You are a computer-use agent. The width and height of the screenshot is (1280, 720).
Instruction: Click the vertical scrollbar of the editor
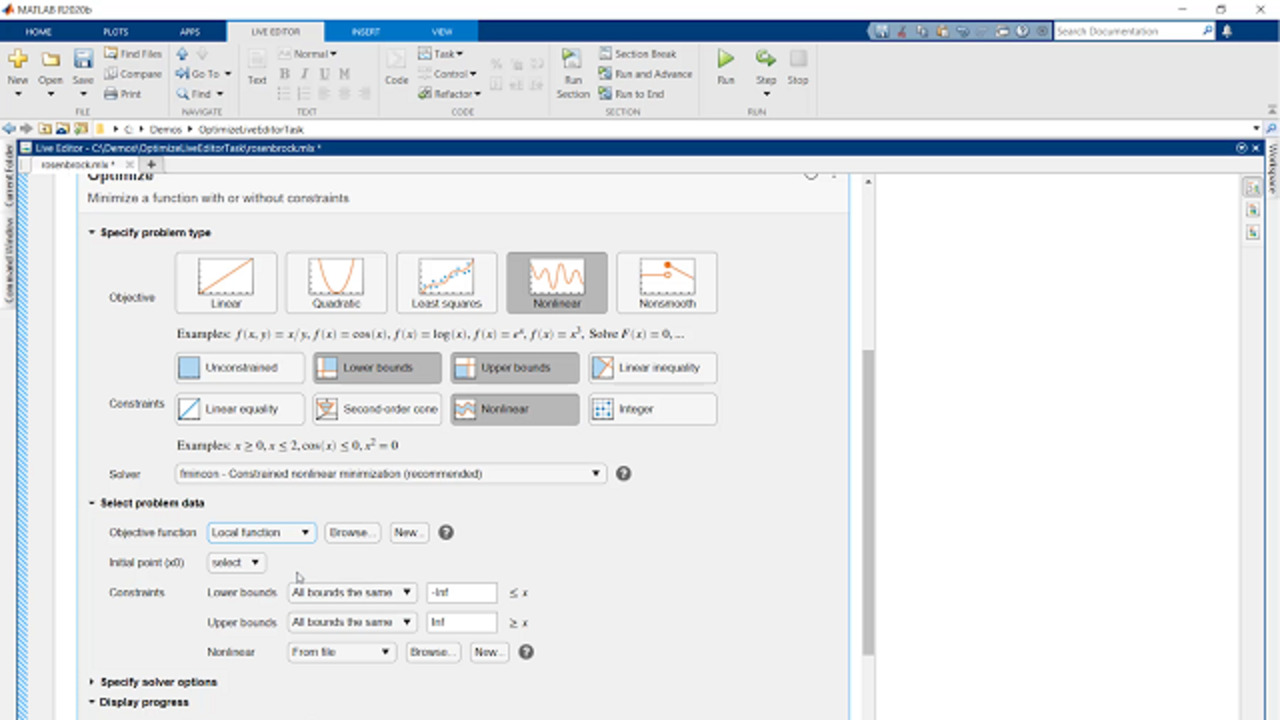(867, 500)
